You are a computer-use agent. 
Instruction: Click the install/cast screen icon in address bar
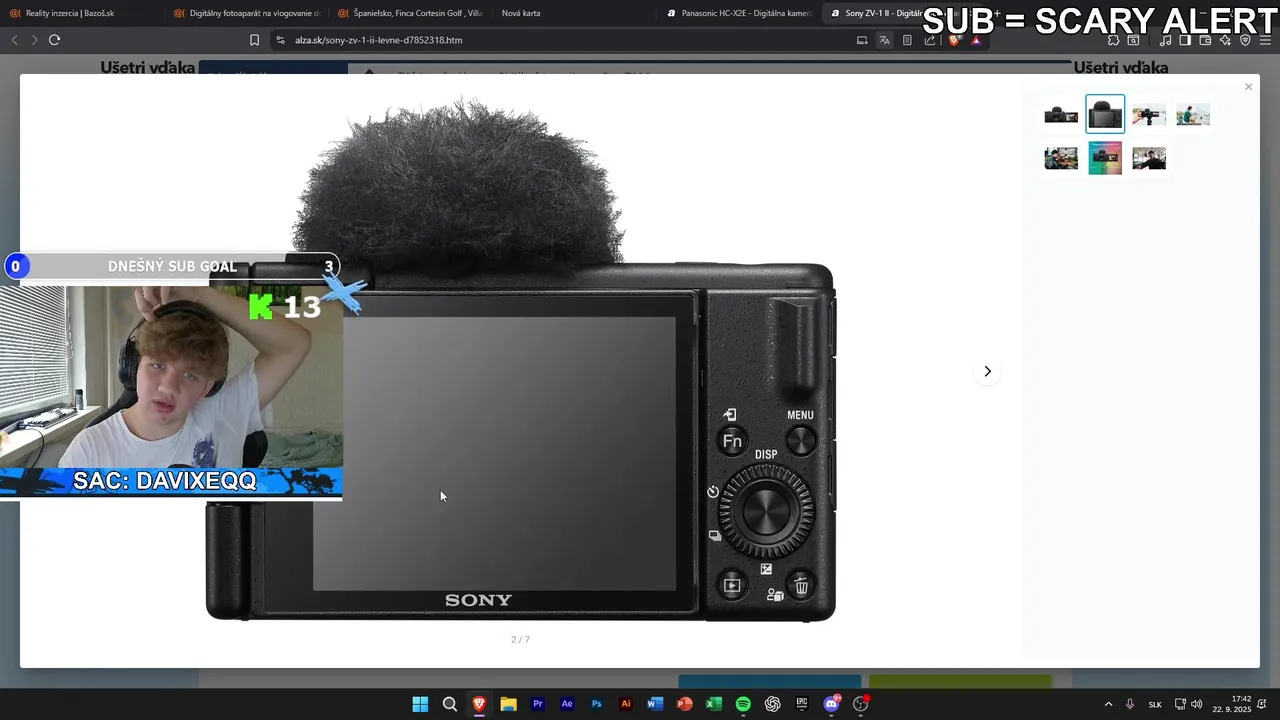862,40
